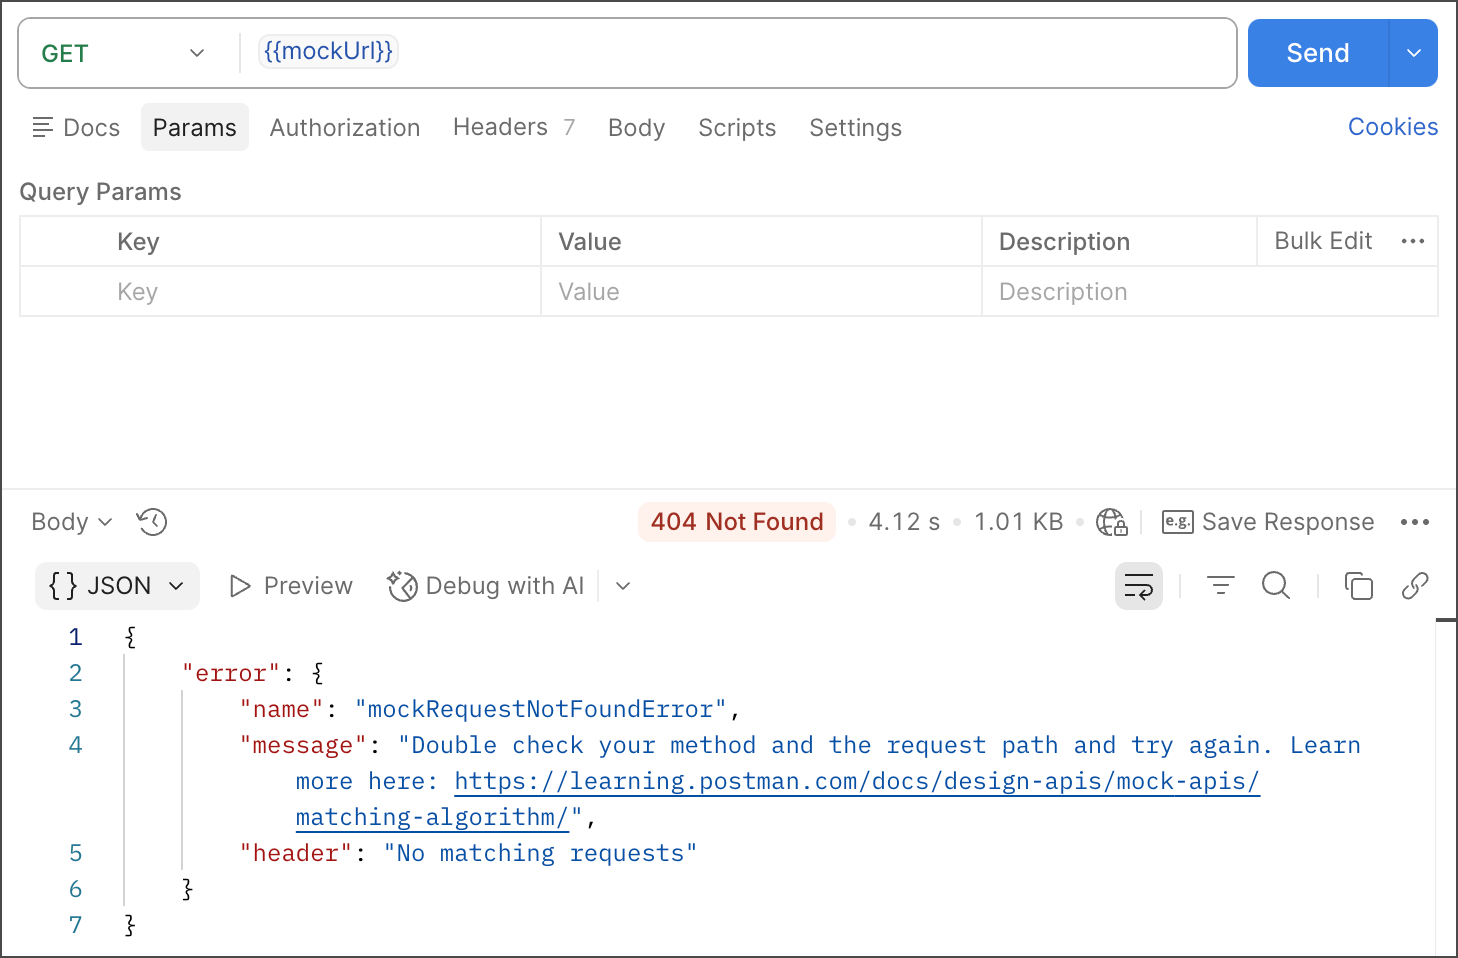This screenshot has height=958, width=1458.
Task: Open the learning.postman.com docs link
Action: [x=856, y=781]
